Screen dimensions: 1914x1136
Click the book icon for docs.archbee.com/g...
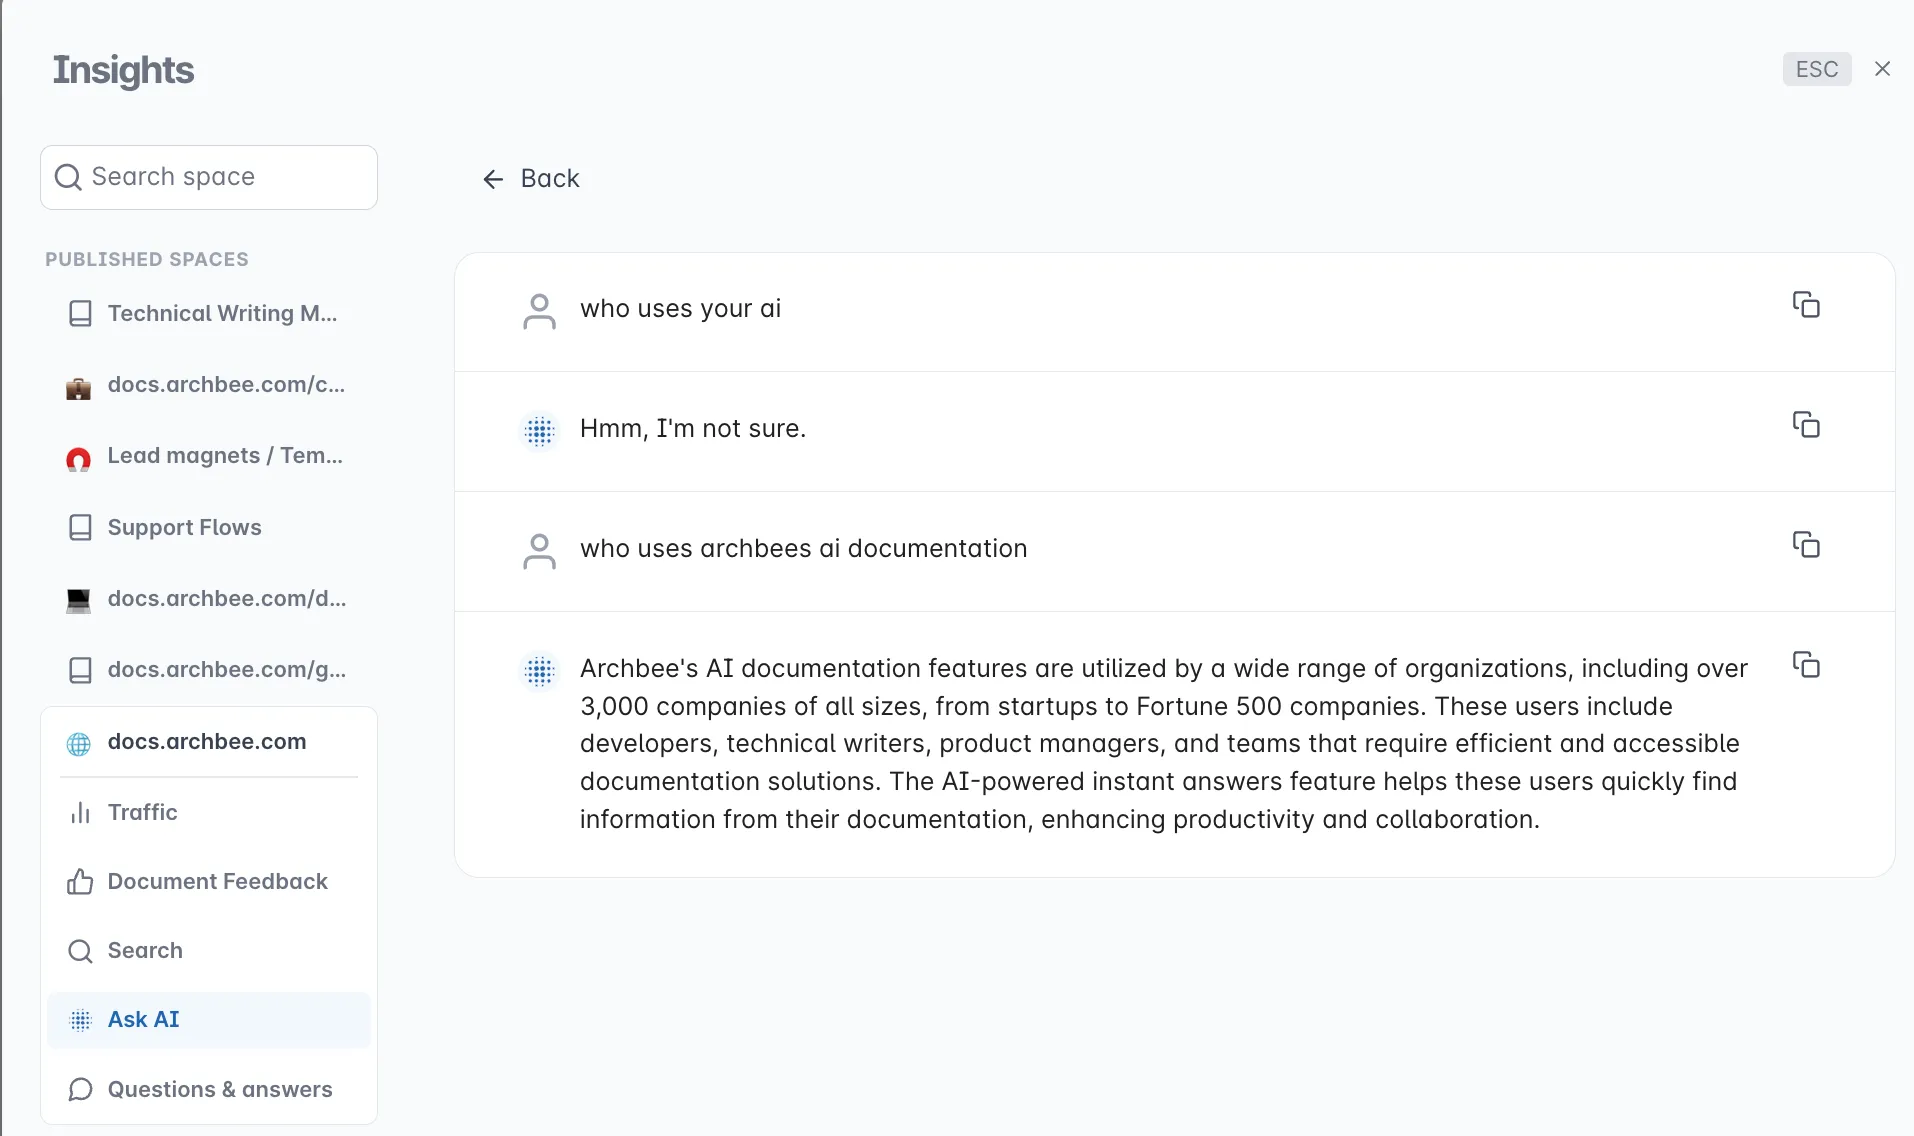(x=80, y=671)
